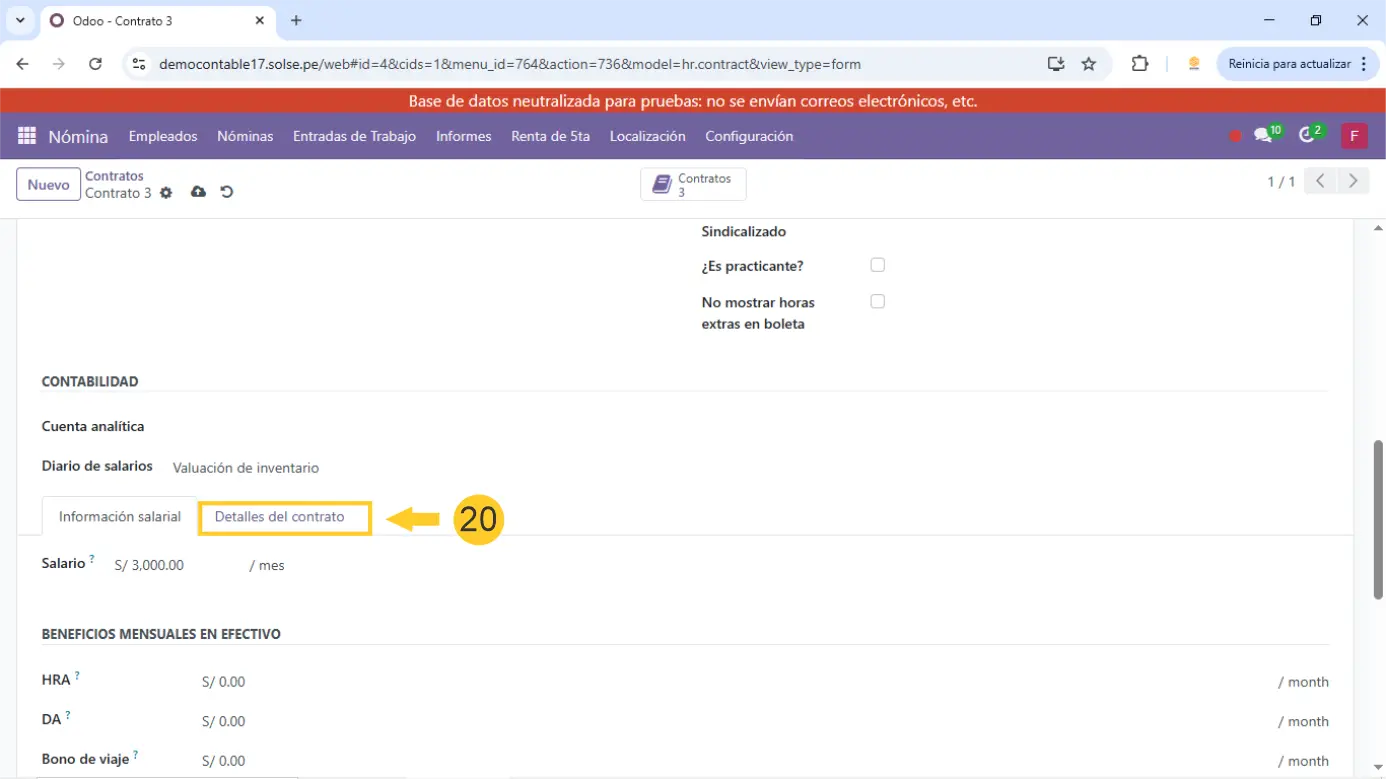Open the Empleados menu
The width and height of the screenshot is (1386, 779).
click(x=163, y=136)
